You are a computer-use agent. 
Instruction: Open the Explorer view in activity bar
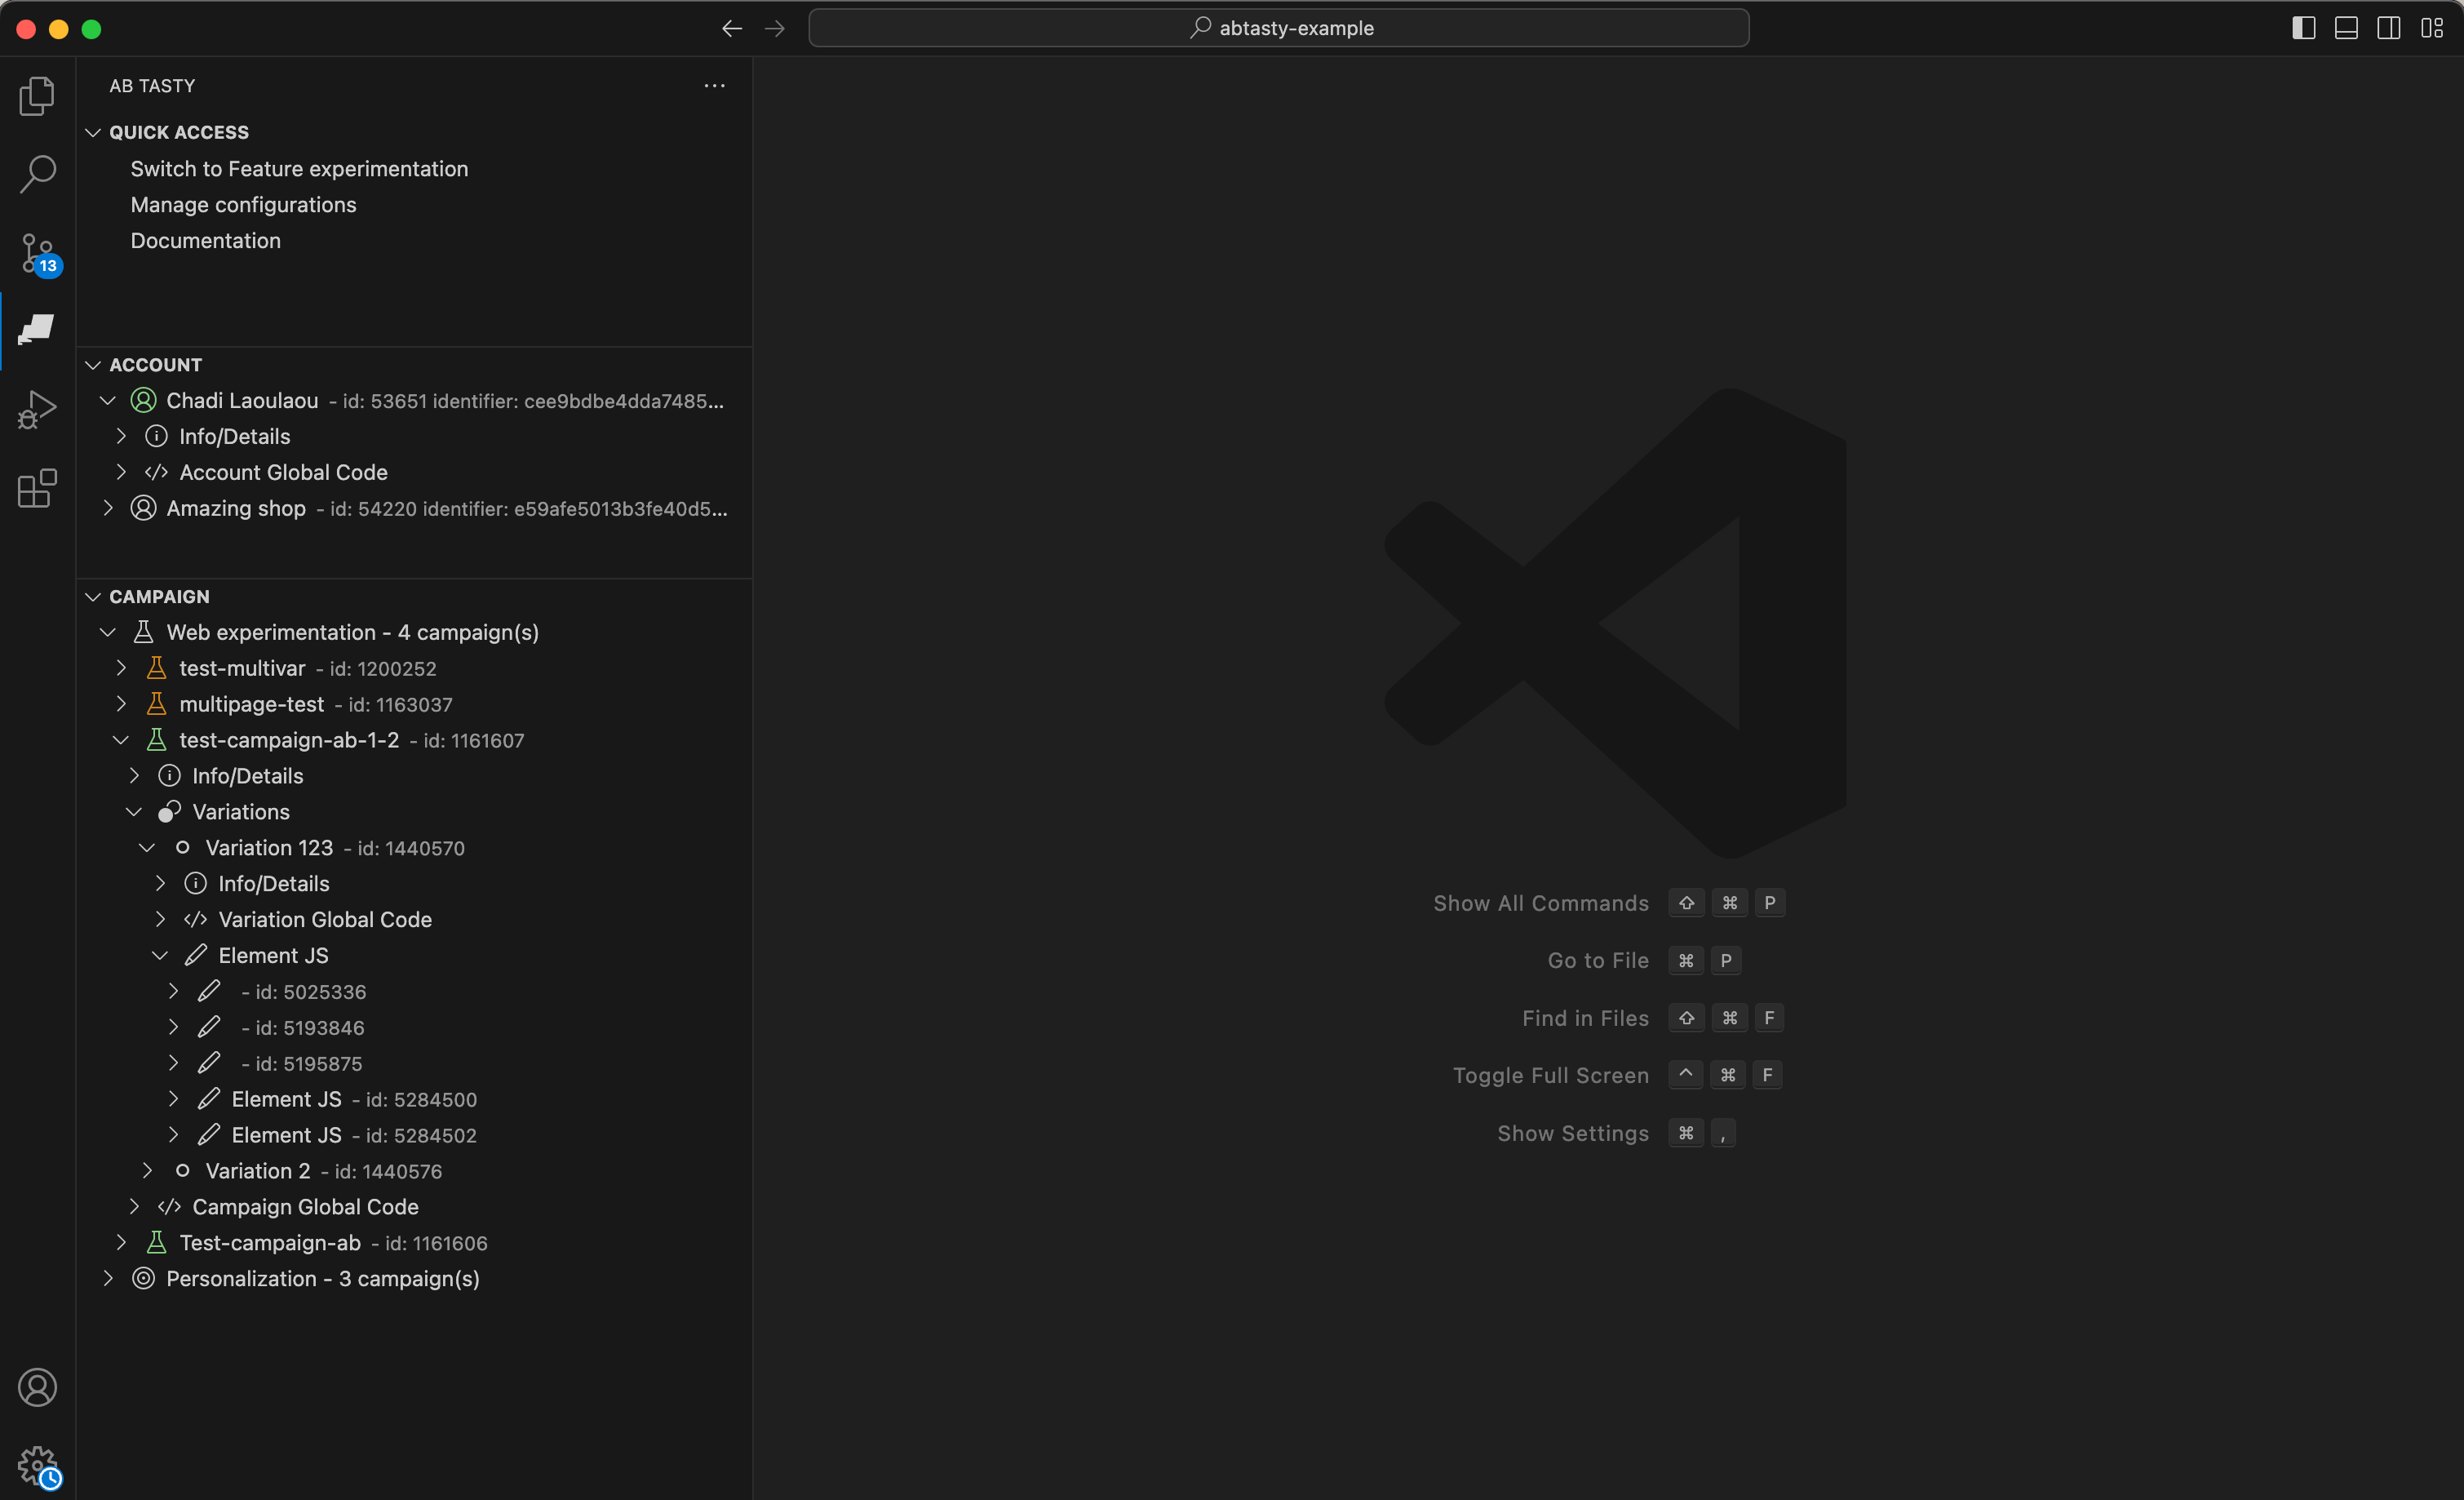[37, 96]
